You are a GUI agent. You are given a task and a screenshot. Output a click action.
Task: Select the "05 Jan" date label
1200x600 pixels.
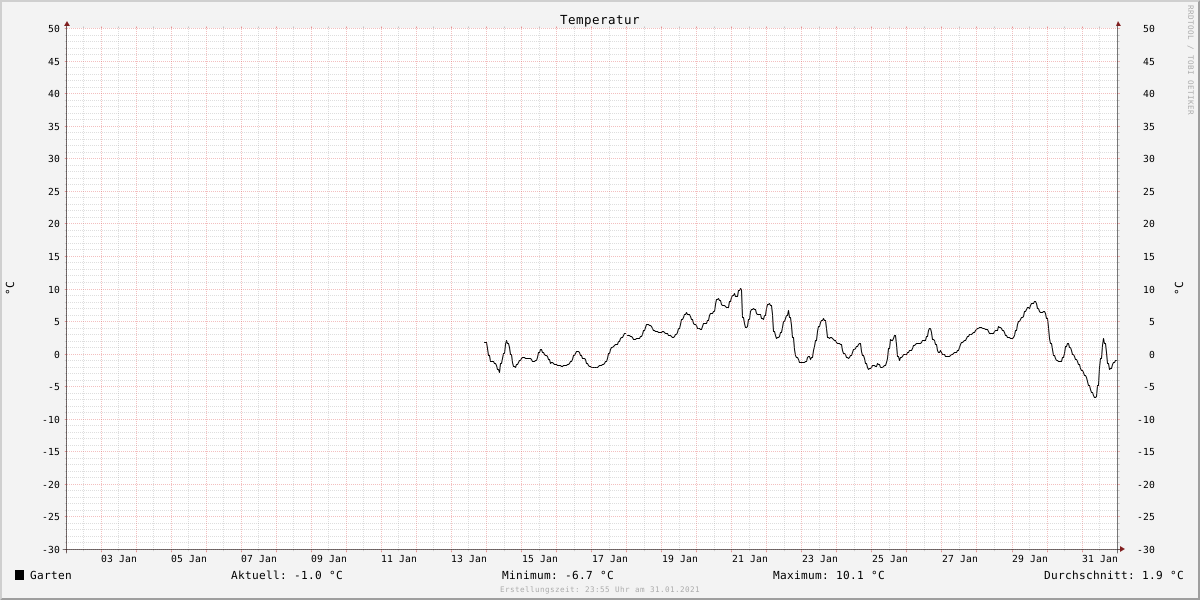pos(189,559)
